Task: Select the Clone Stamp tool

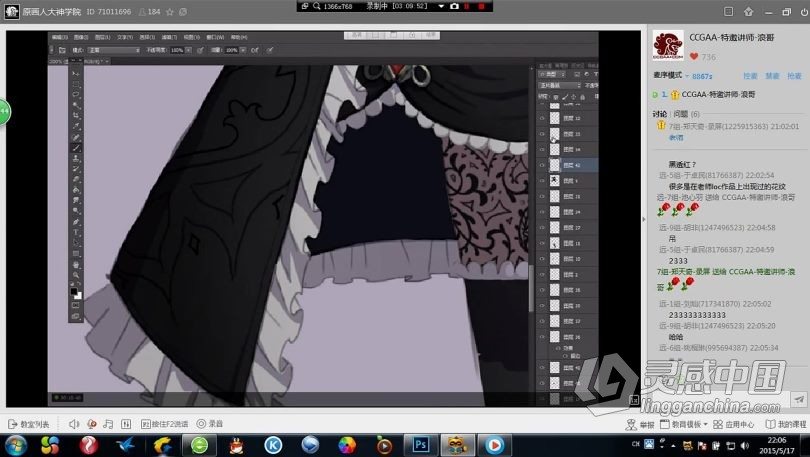Action: (76, 159)
